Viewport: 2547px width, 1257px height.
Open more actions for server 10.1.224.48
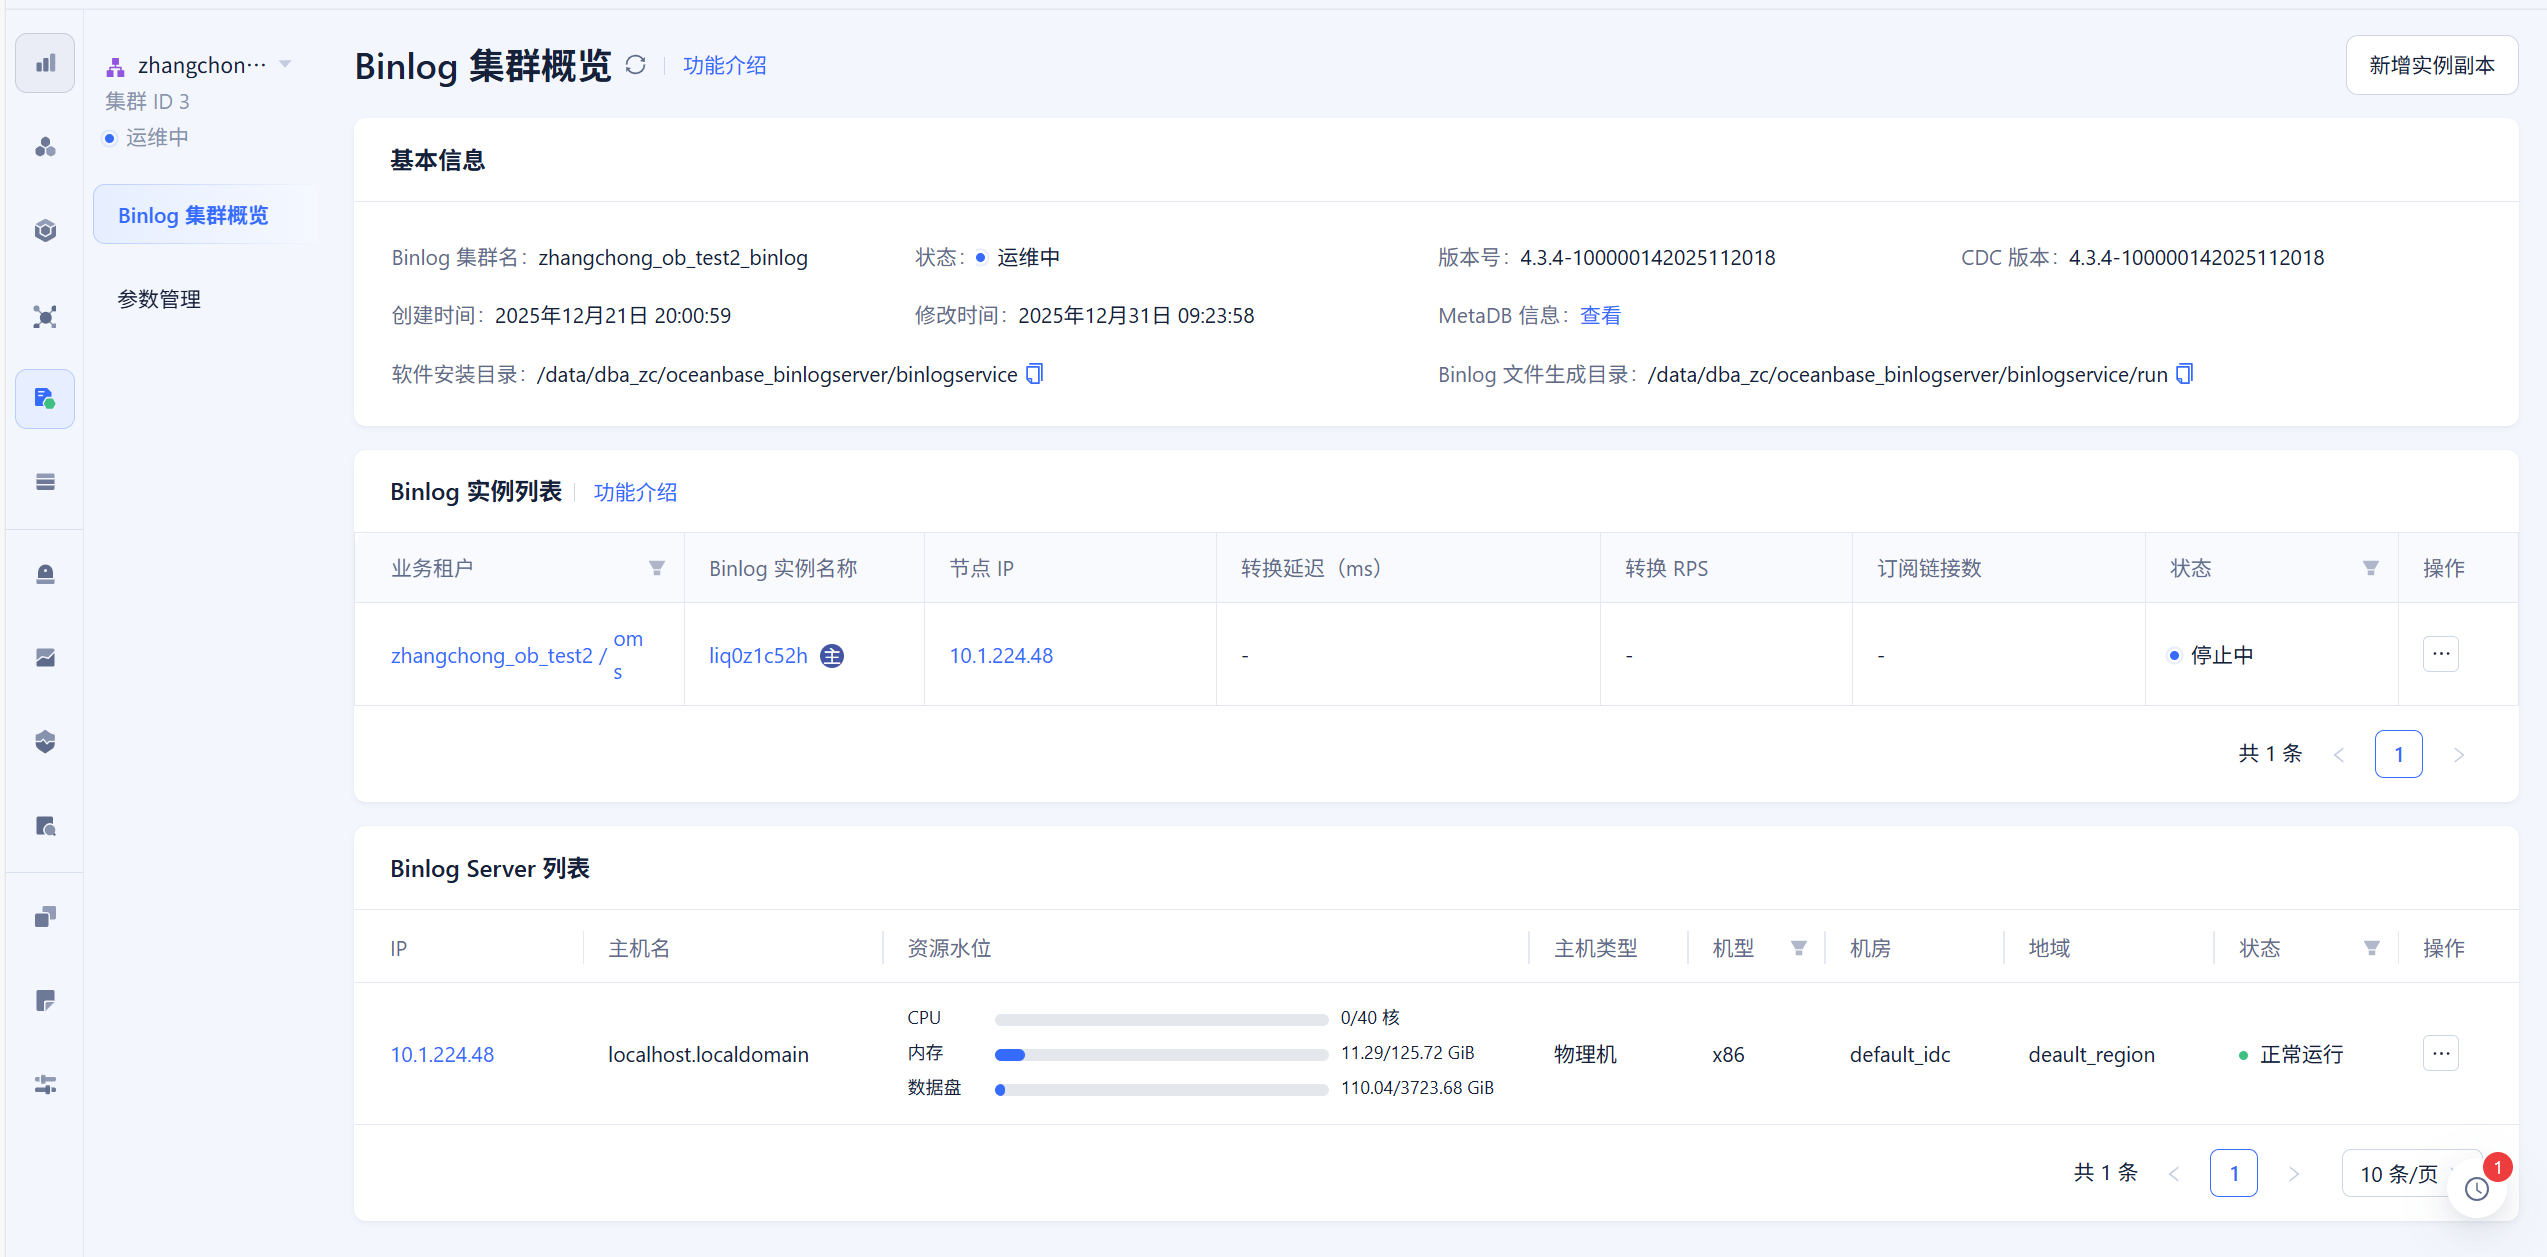click(2441, 1053)
